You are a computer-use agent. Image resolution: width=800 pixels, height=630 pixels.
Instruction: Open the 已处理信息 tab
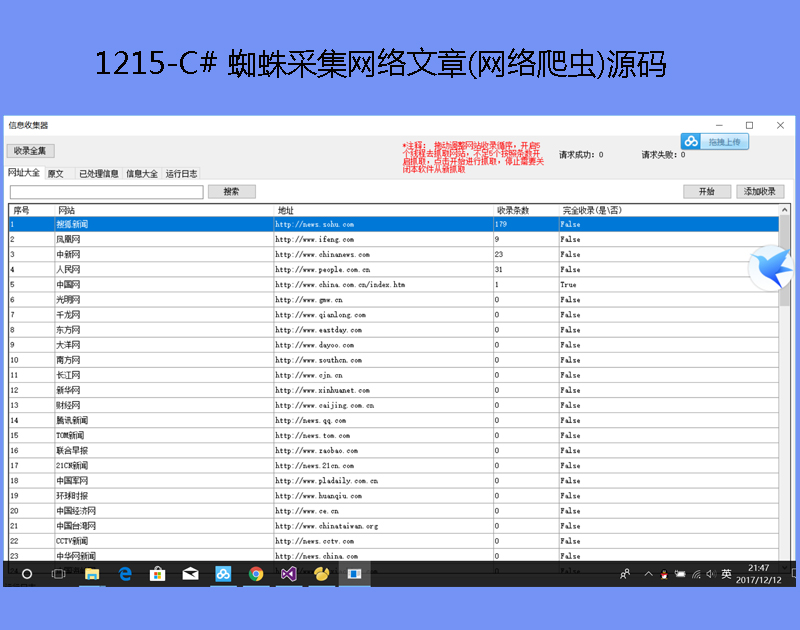[99, 174]
